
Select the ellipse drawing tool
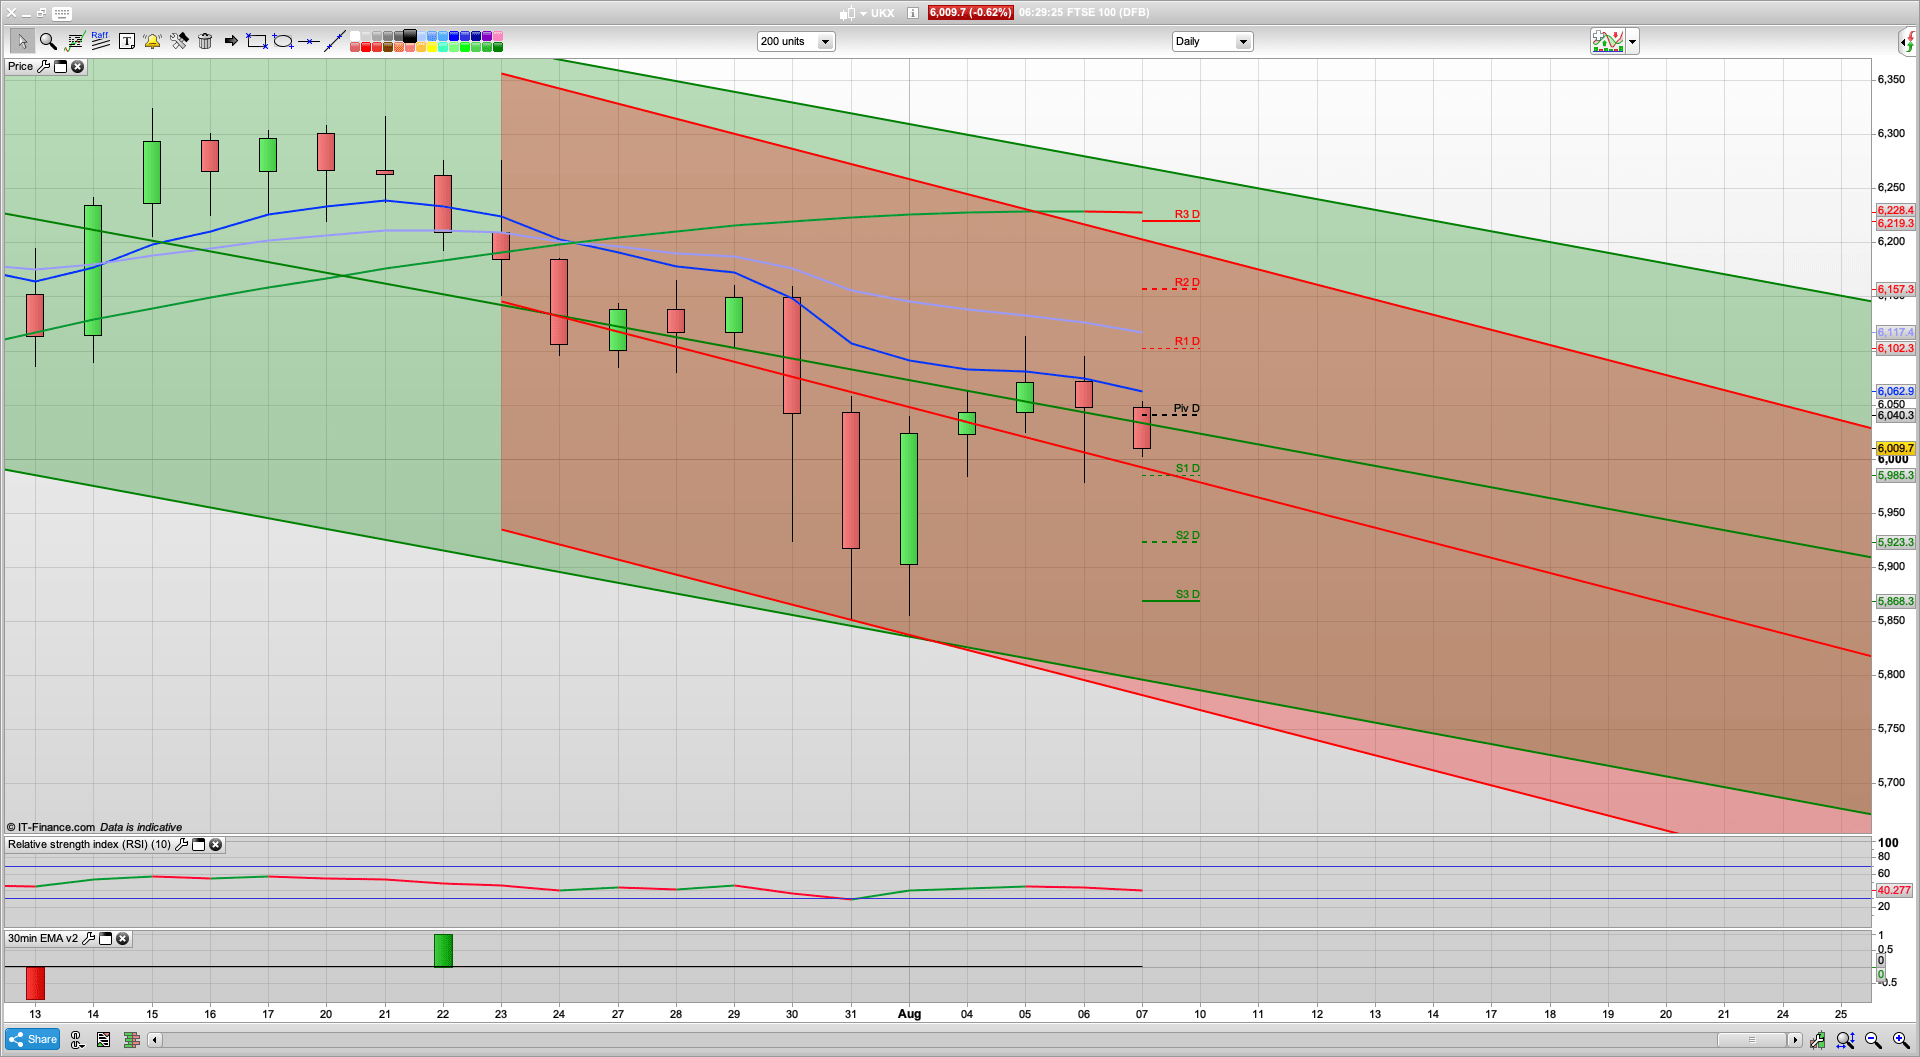pos(283,41)
